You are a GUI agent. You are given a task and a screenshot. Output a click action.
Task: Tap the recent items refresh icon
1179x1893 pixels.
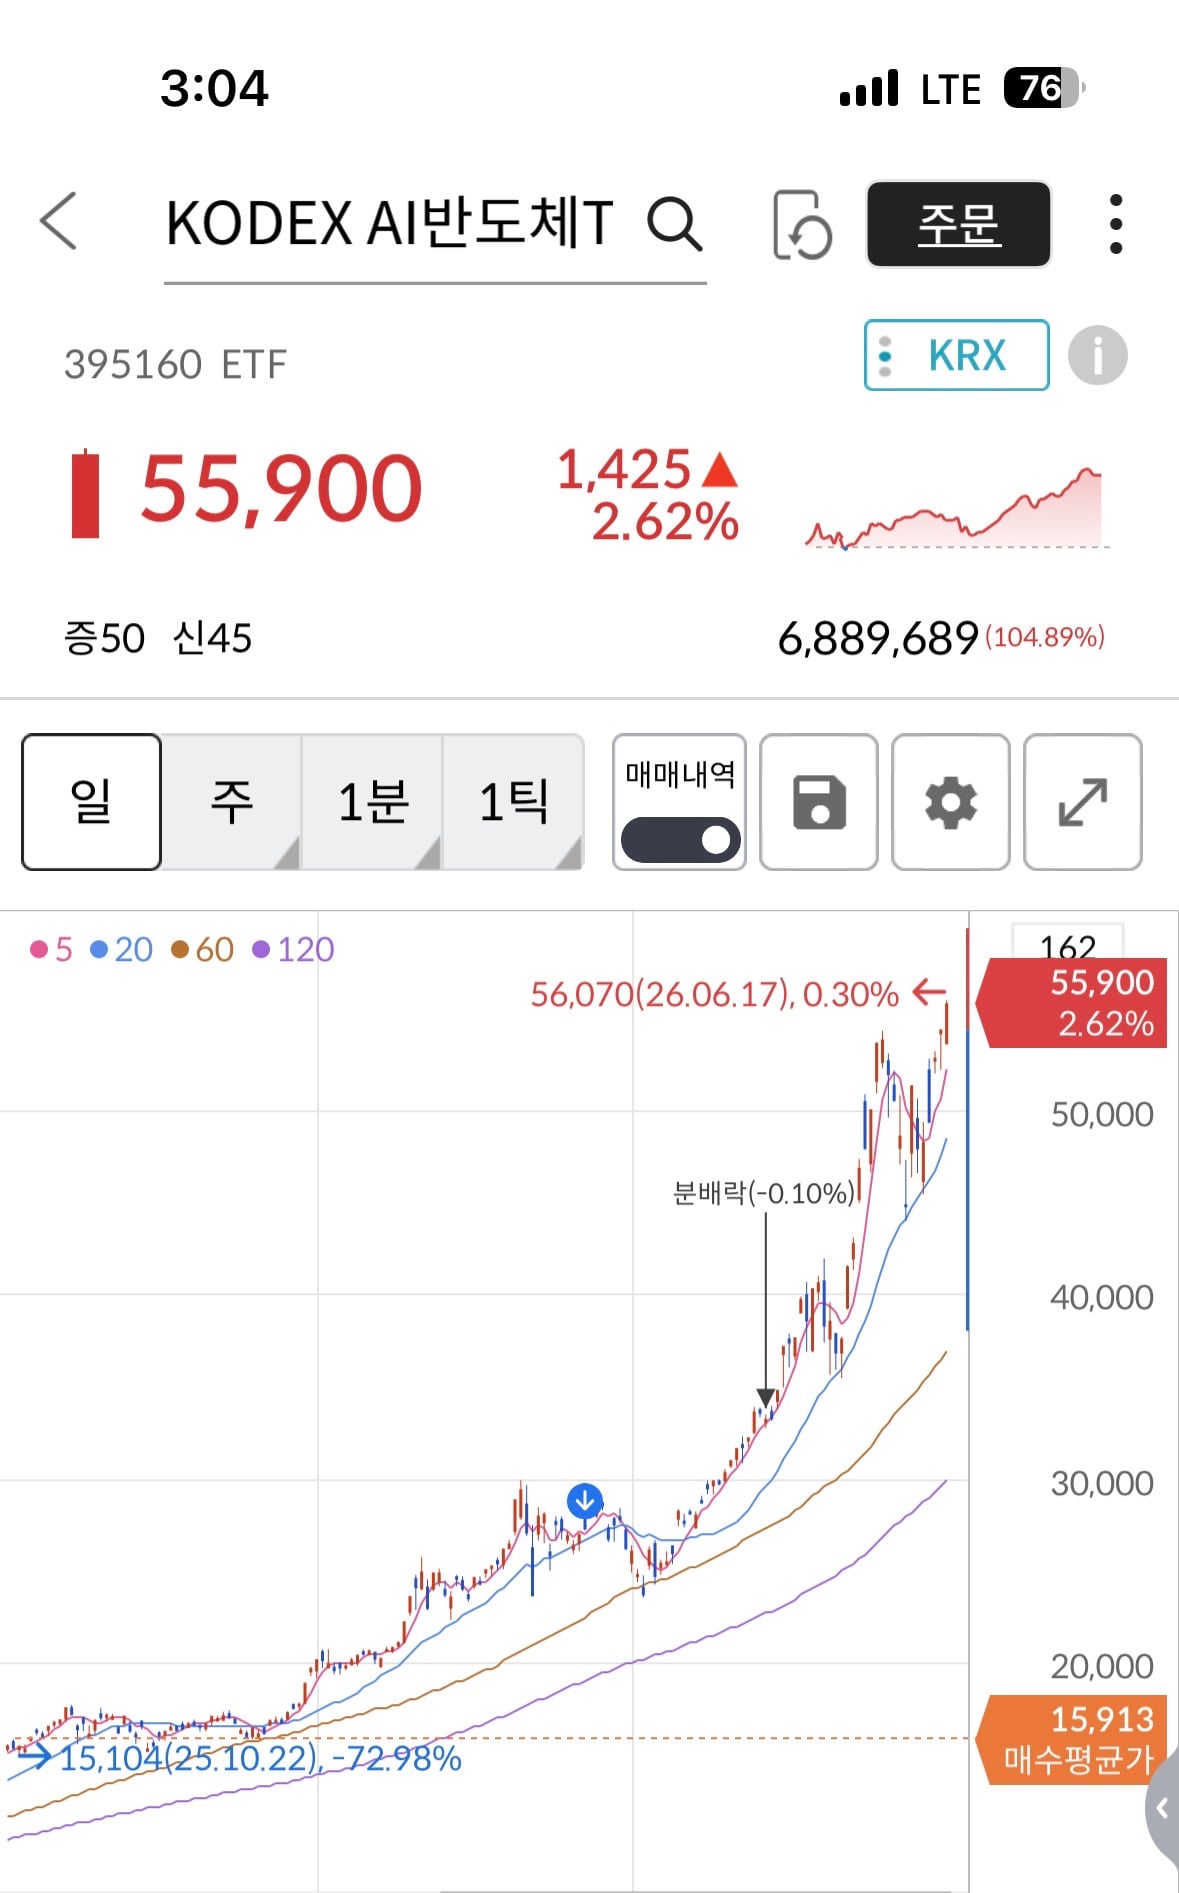tap(802, 225)
